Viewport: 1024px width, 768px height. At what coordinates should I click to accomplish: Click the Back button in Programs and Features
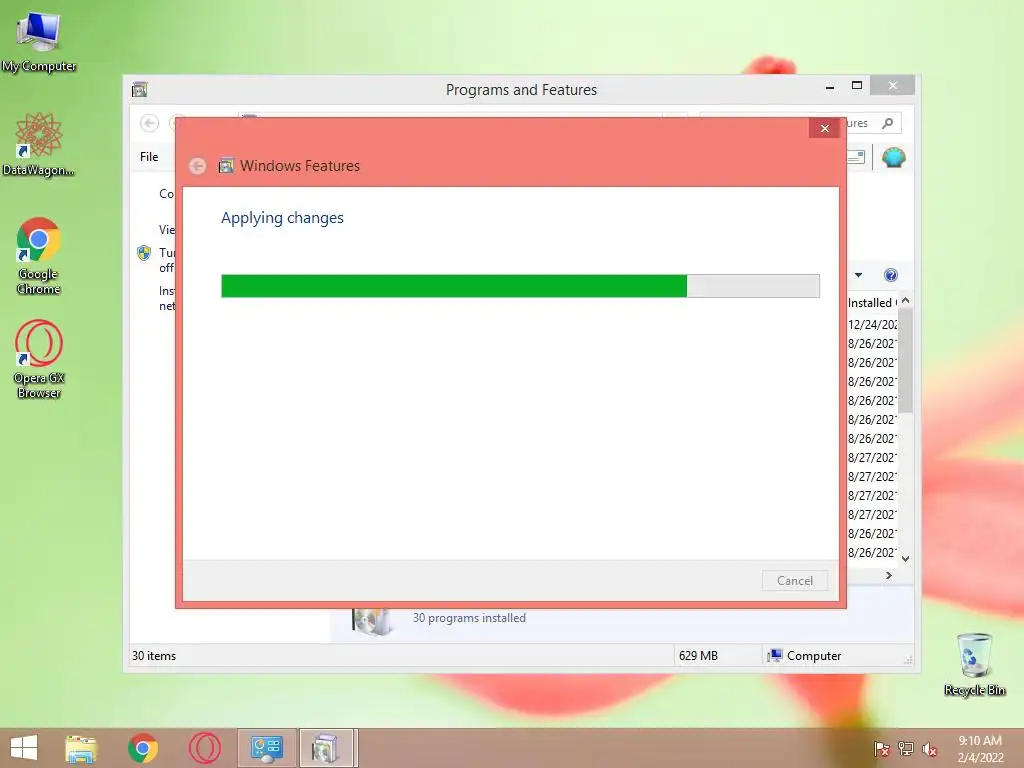[x=150, y=123]
